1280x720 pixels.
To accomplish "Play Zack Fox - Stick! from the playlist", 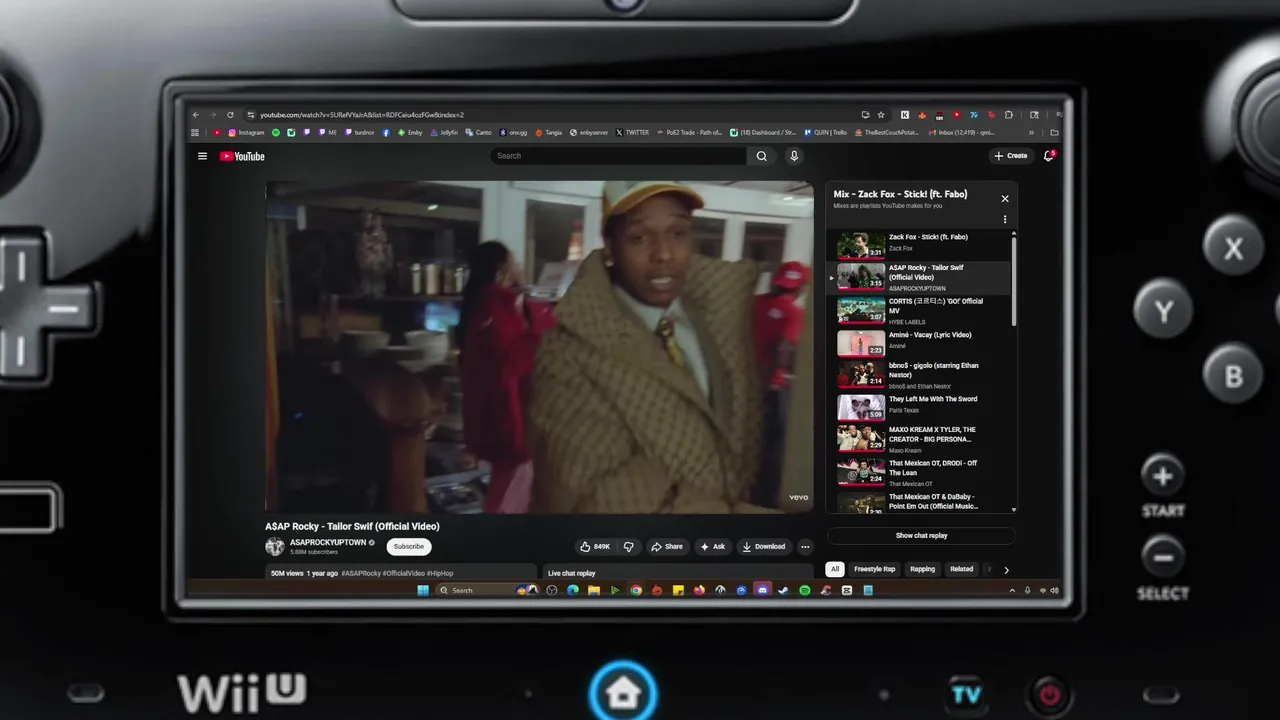I will click(x=920, y=244).
